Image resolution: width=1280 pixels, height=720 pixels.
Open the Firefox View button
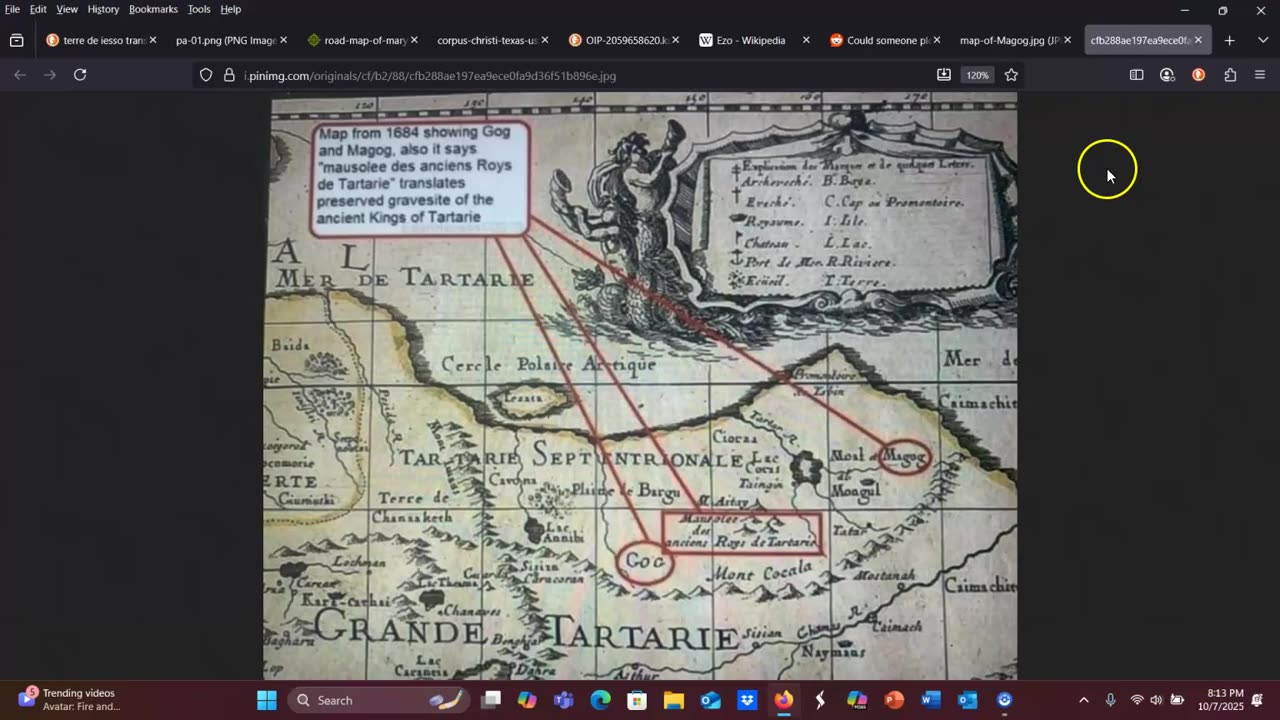[x=16, y=41]
